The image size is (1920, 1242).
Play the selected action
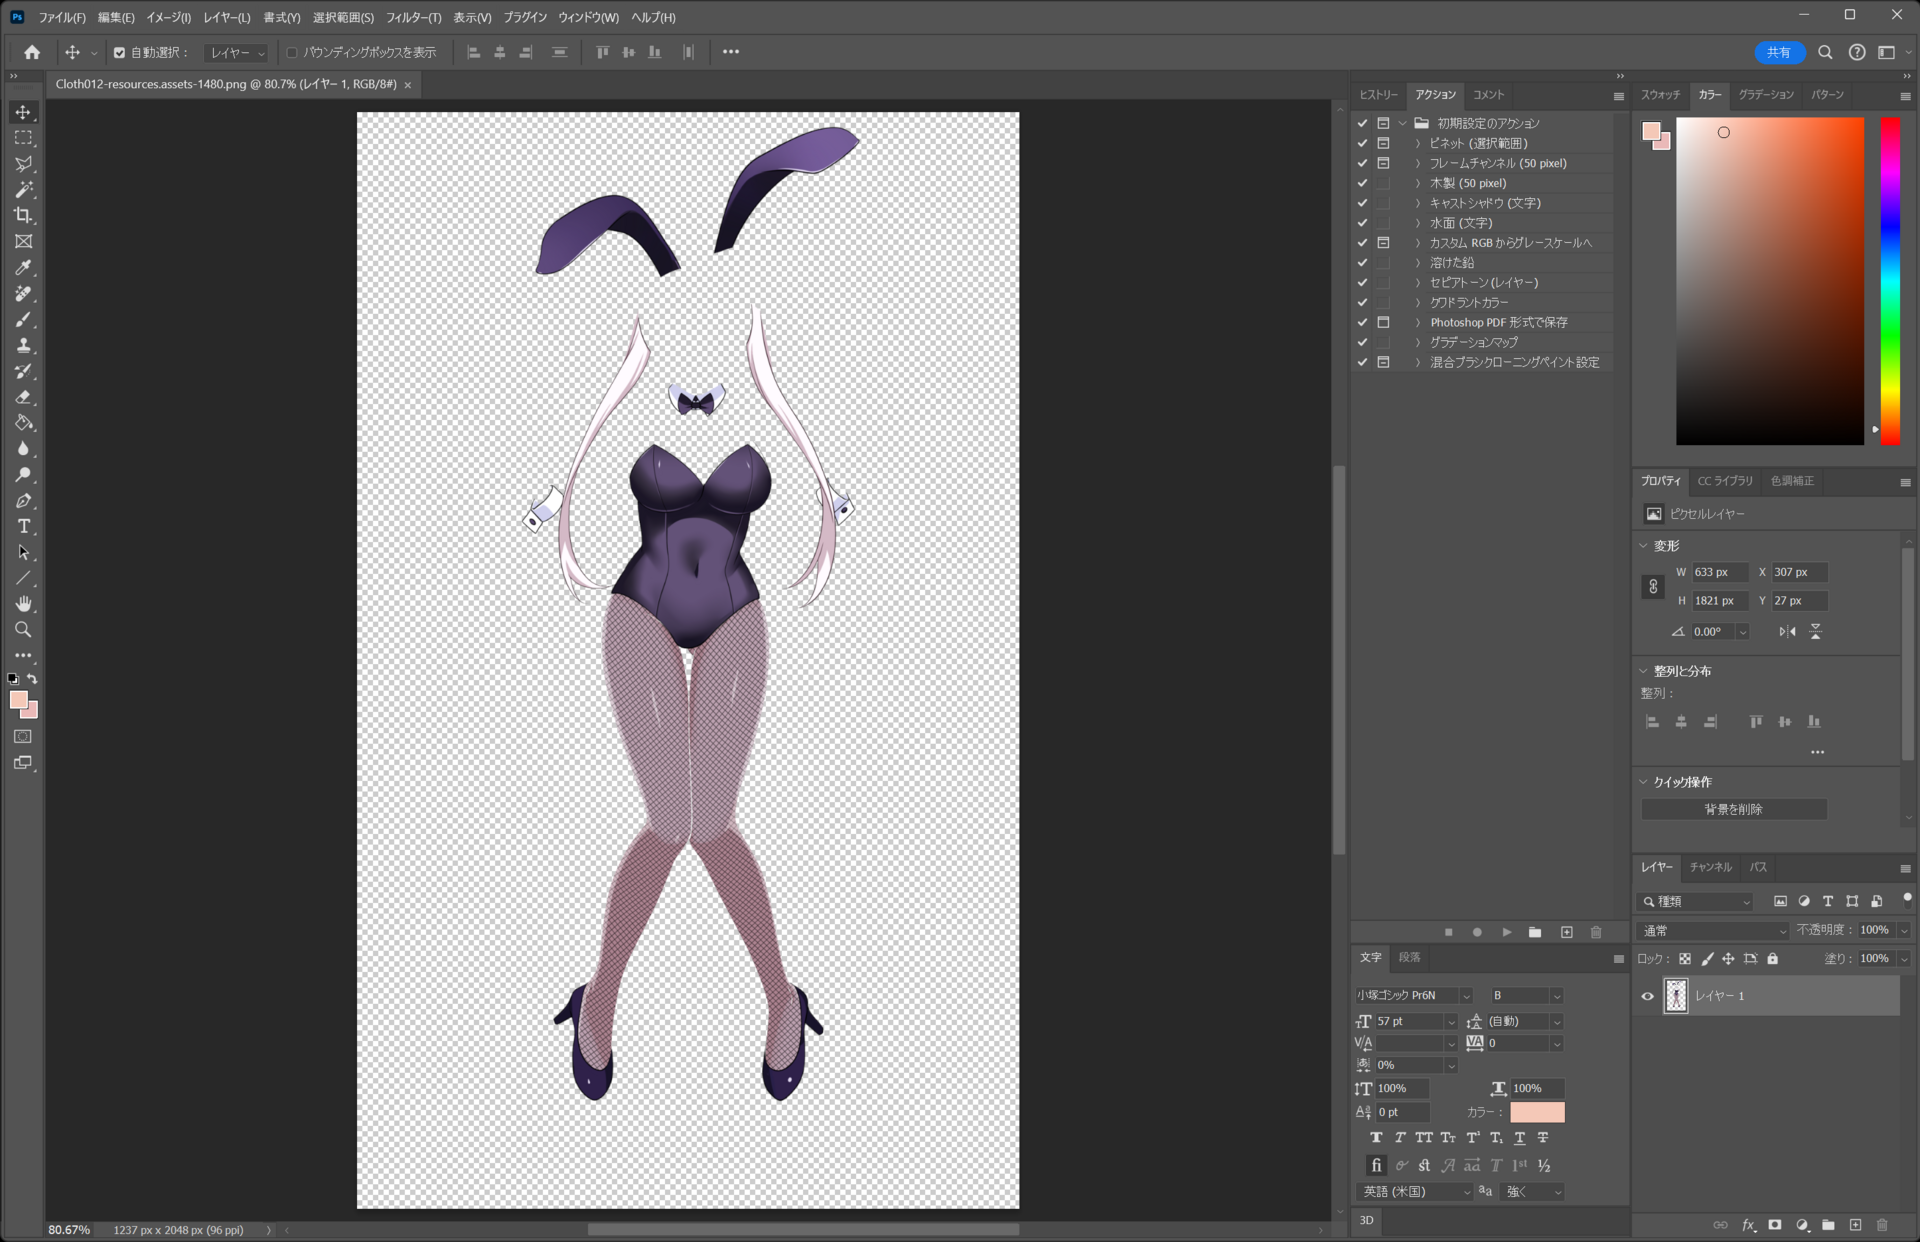click(1506, 932)
